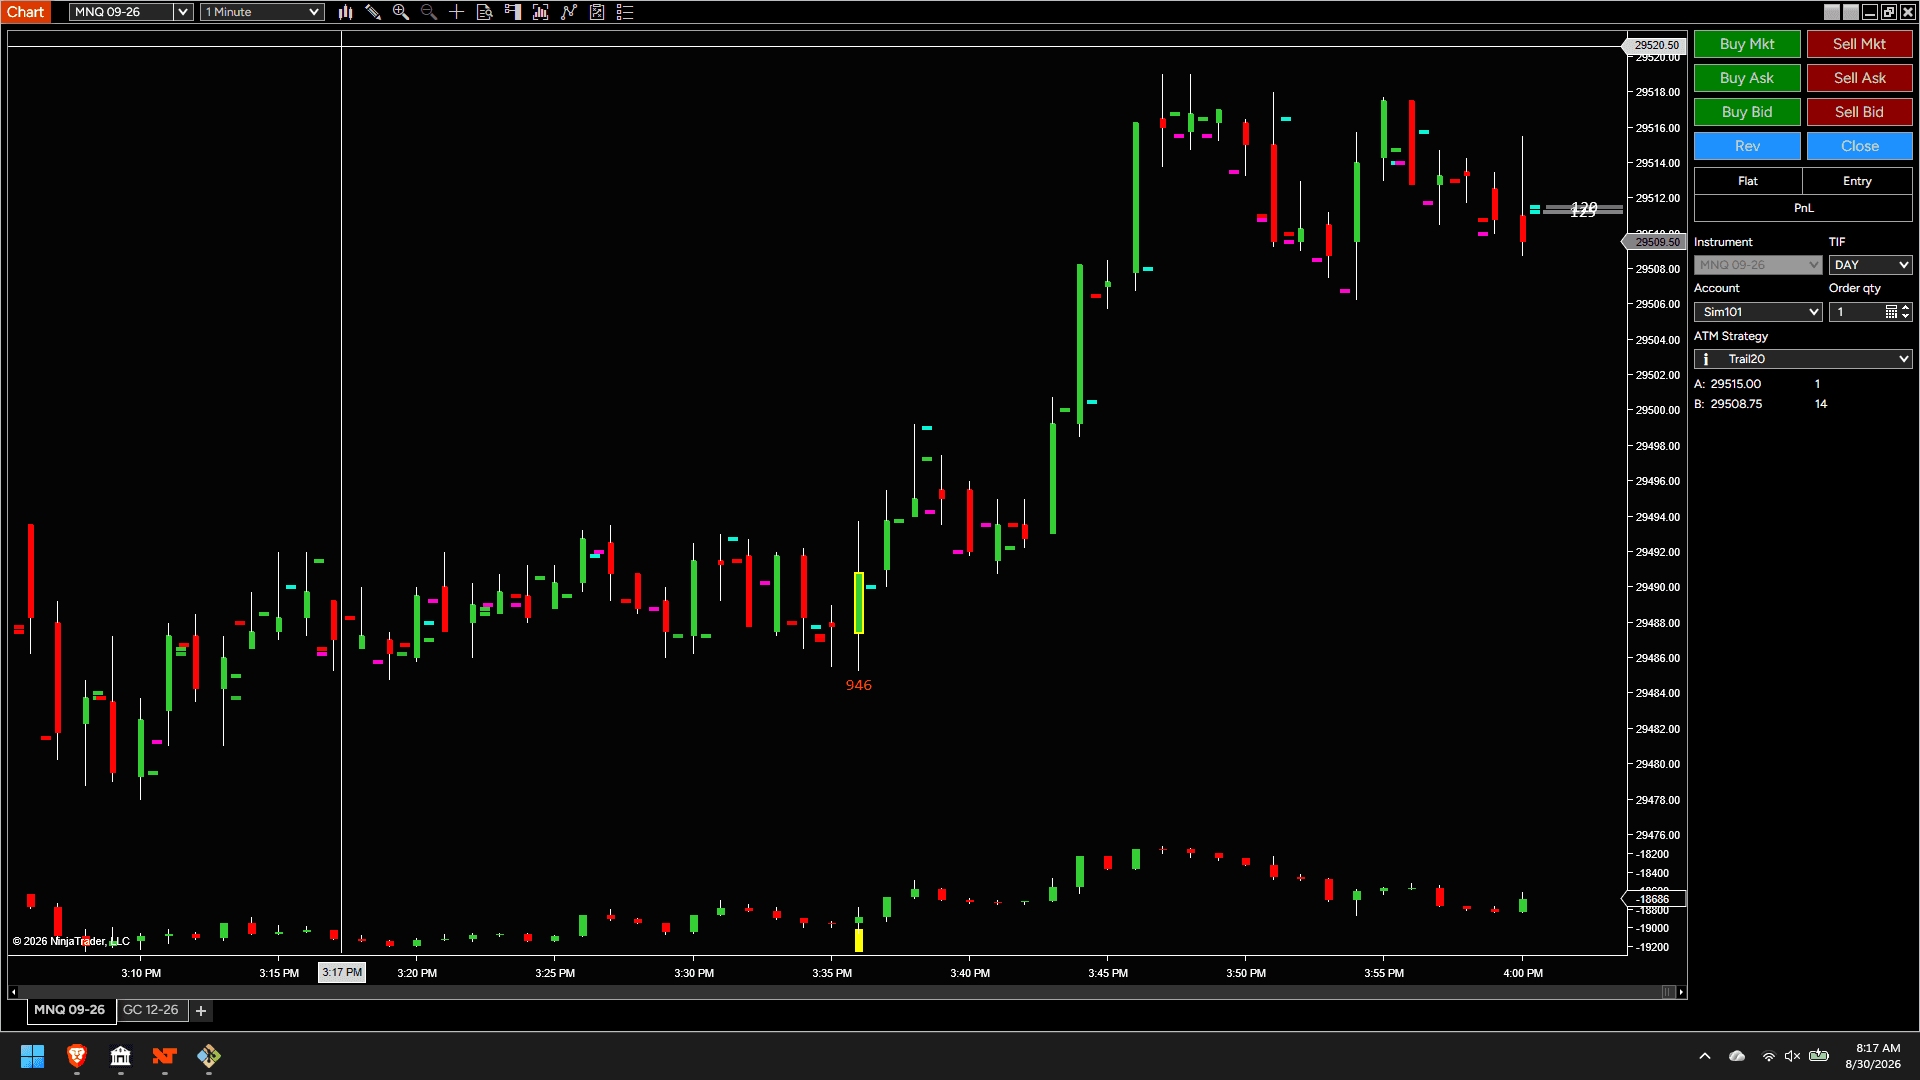Click the 946 label under highlighted candle
Image resolution: width=1920 pixels, height=1080 pixels.
tap(858, 685)
